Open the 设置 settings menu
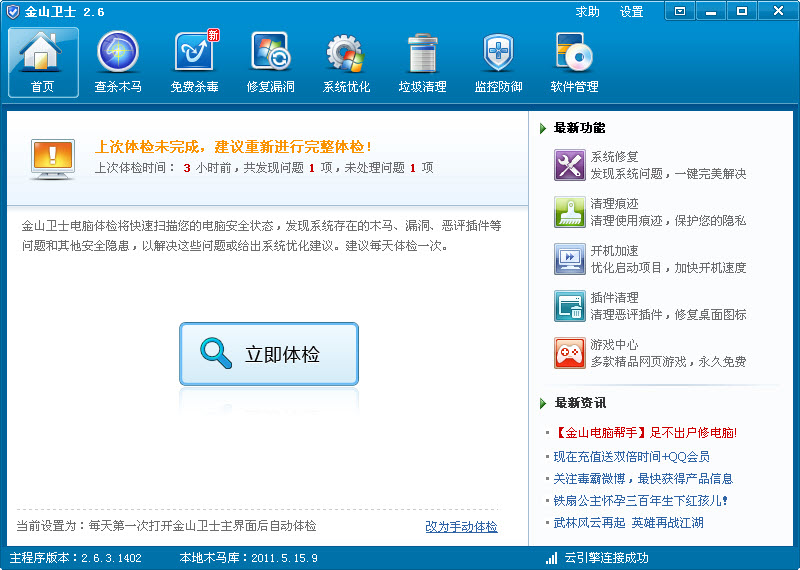Viewport: 800px width, 570px height. click(x=631, y=11)
